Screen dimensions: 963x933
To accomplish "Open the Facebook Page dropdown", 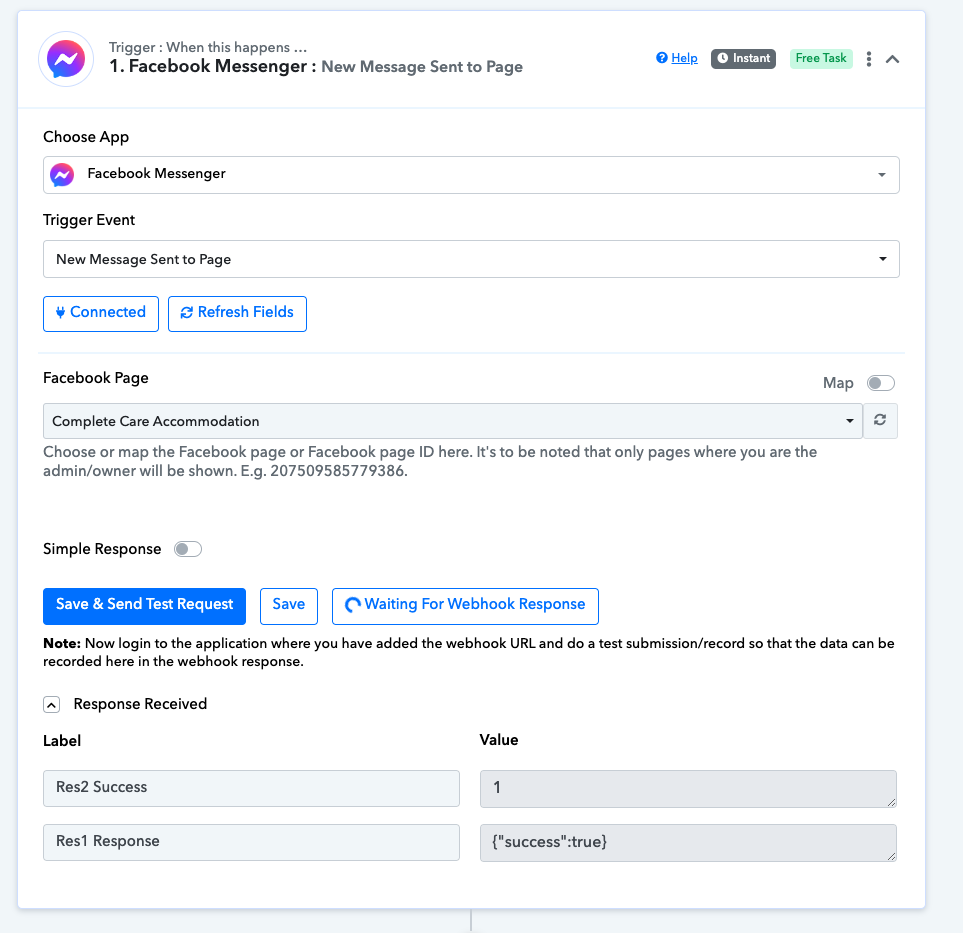I will point(453,421).
